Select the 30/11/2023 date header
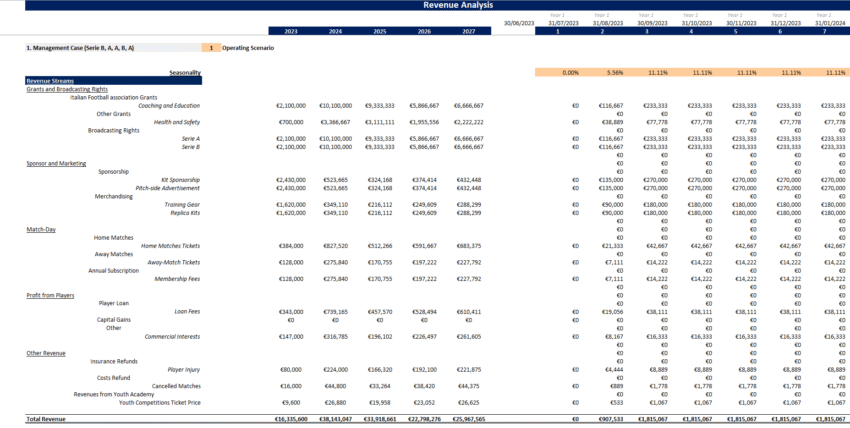The height and width of the screenshot is (428, 850). pos(741,23)
